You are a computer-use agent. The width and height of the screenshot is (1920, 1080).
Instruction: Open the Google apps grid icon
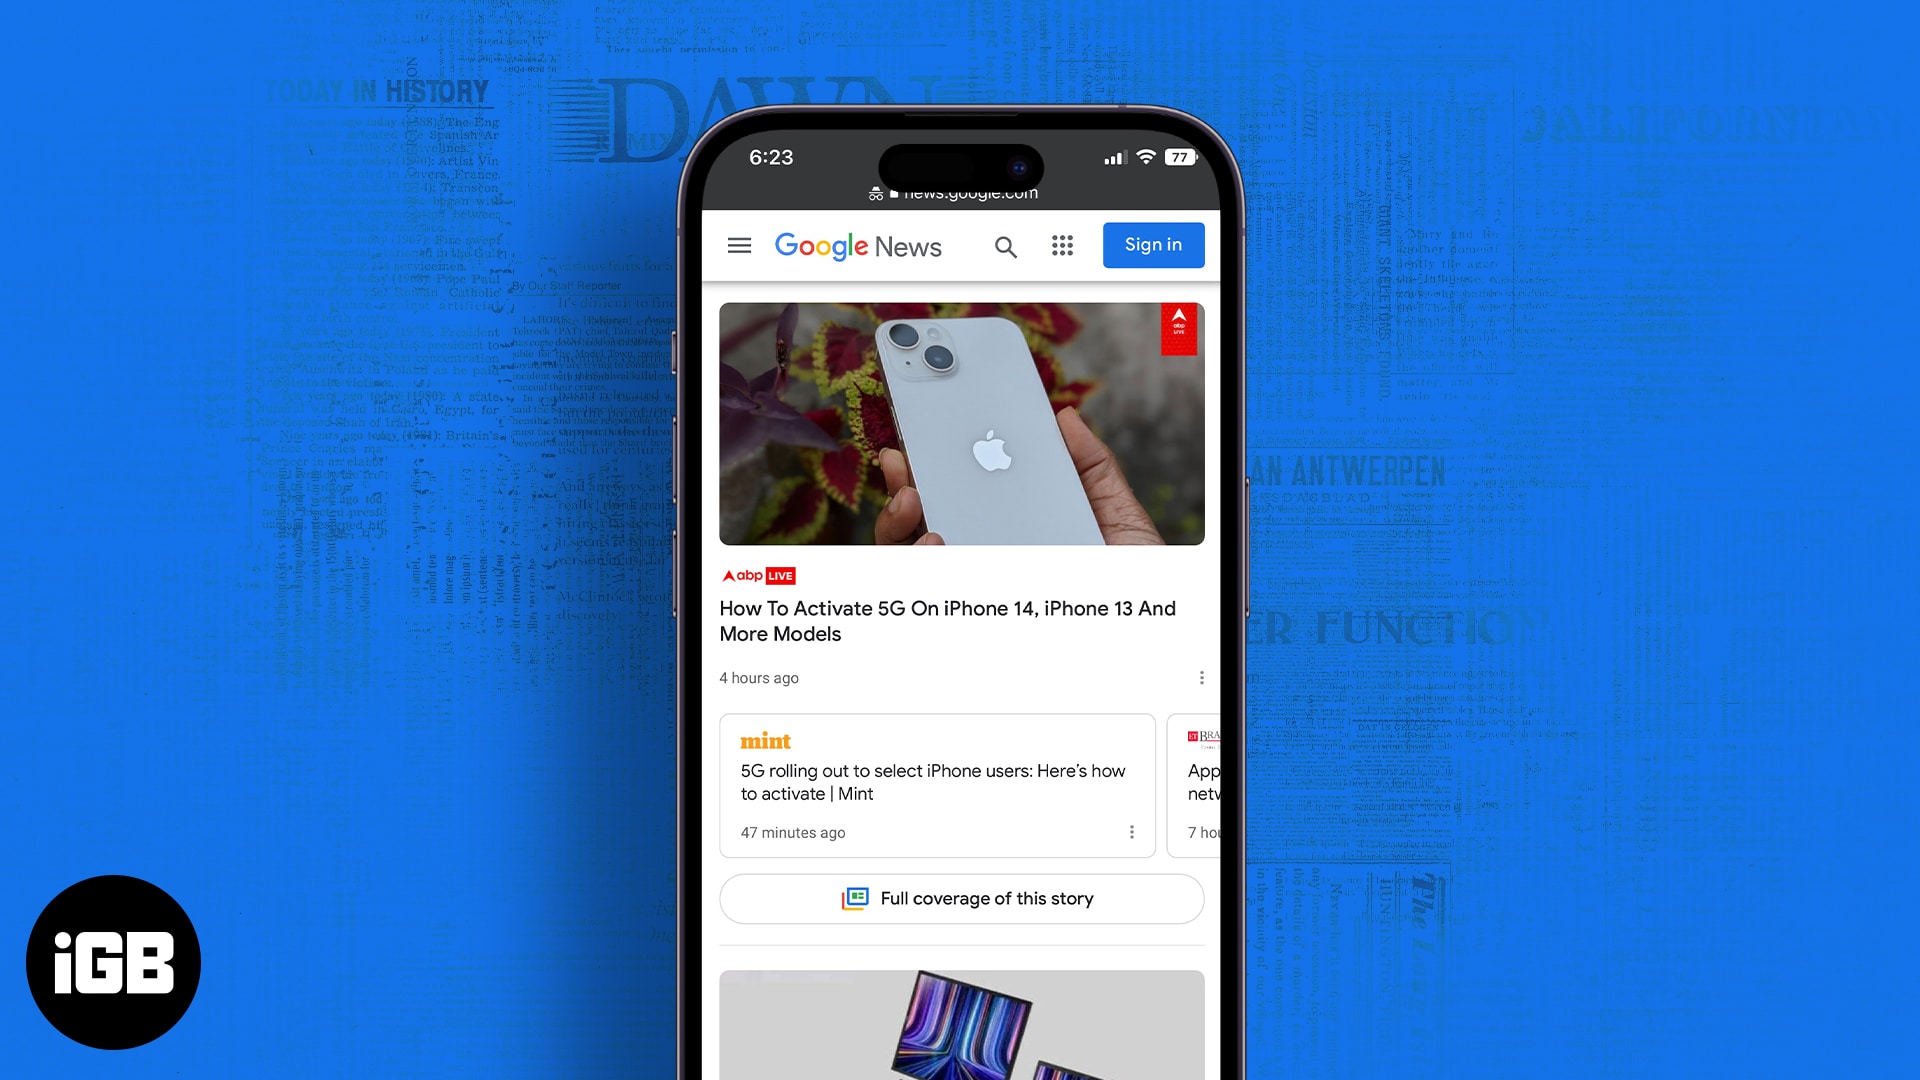point(1062,245)
